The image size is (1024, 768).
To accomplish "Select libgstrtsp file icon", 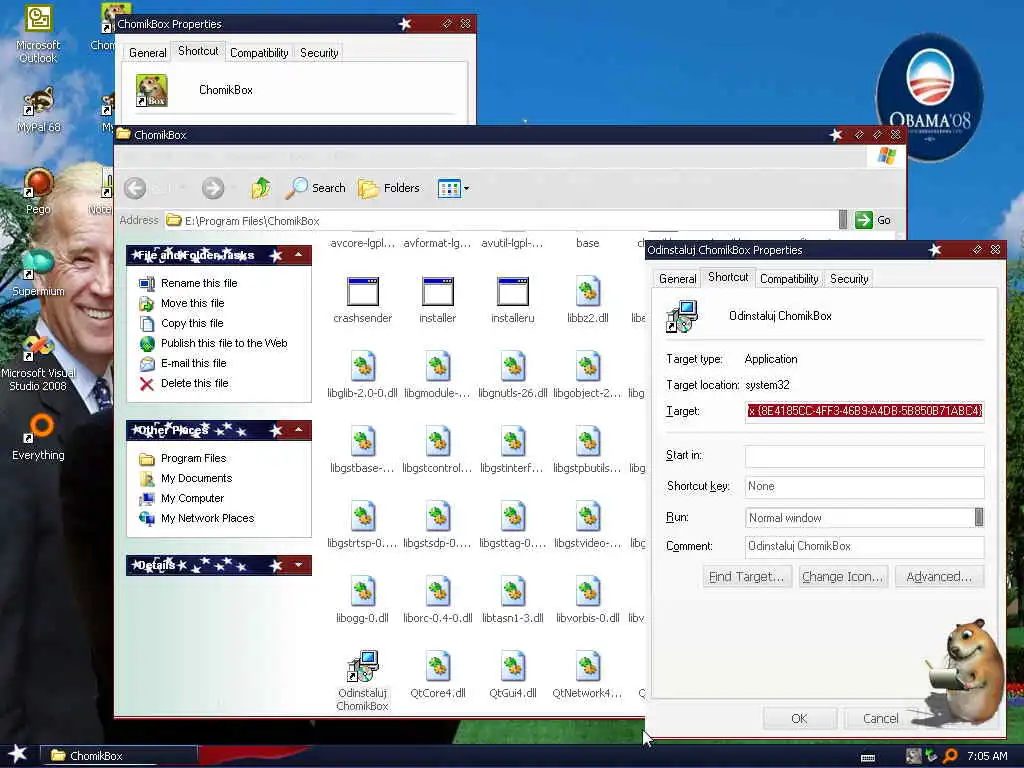I will click(362, 525).
